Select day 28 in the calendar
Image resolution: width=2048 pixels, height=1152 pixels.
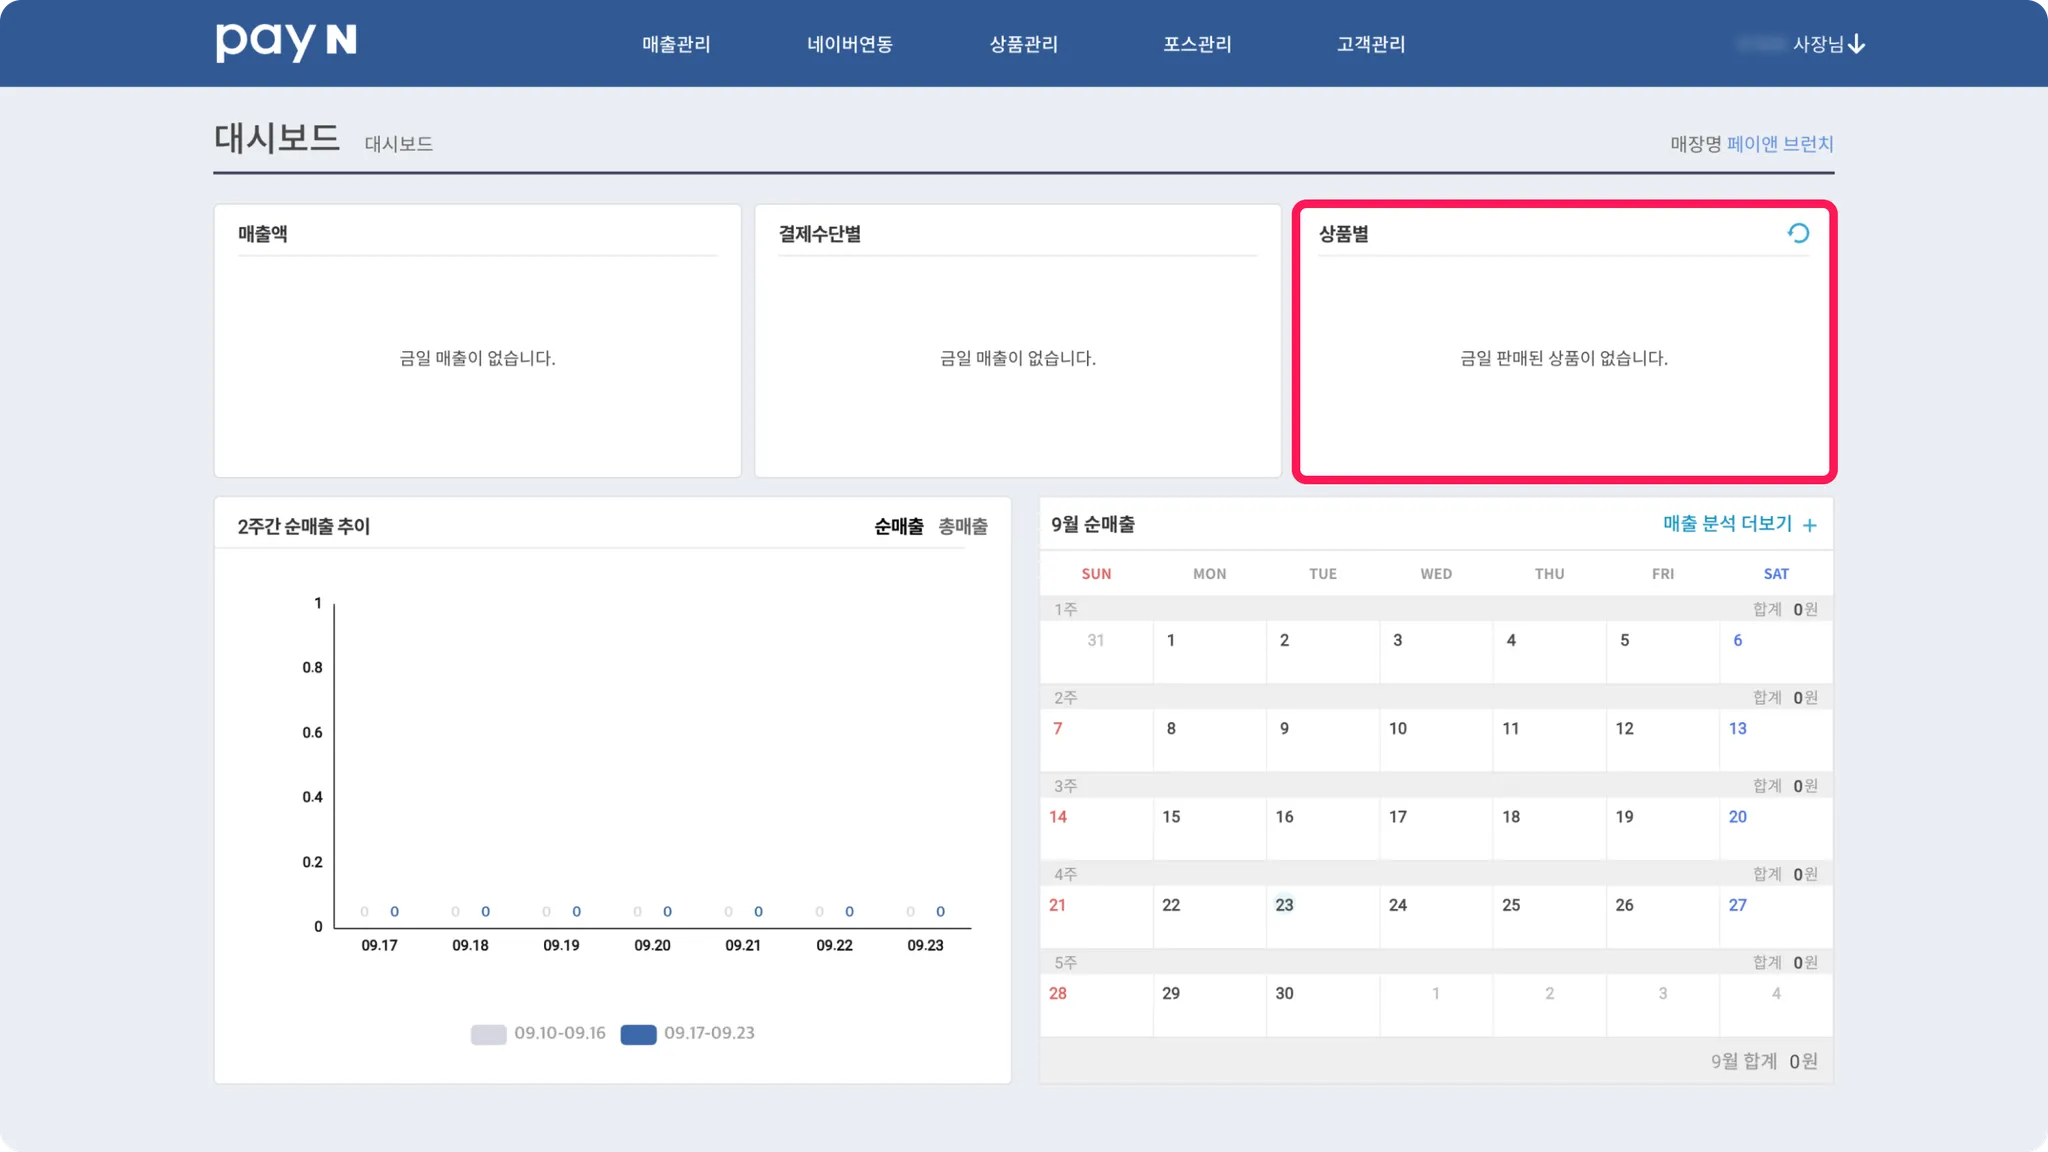[x=1058, y=993]
